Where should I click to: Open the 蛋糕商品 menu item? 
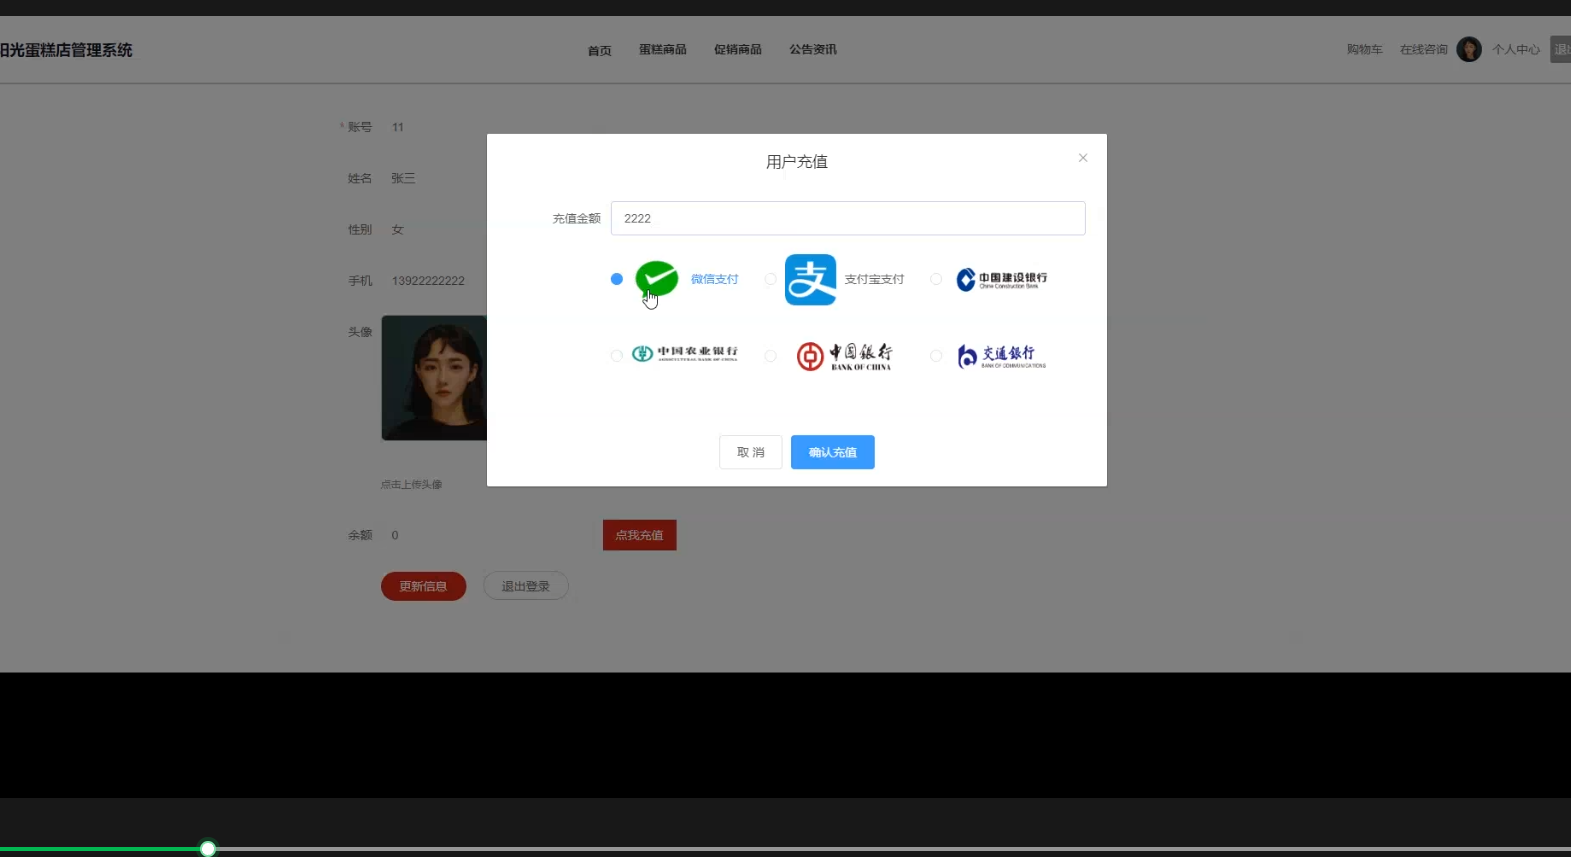[x=662, y=49]
